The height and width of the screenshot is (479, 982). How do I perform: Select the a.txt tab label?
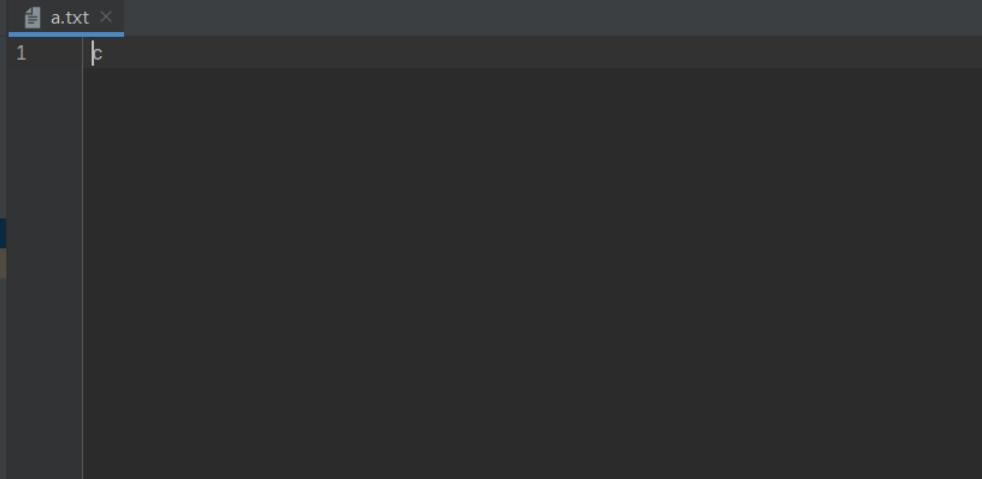click(70, 18)
